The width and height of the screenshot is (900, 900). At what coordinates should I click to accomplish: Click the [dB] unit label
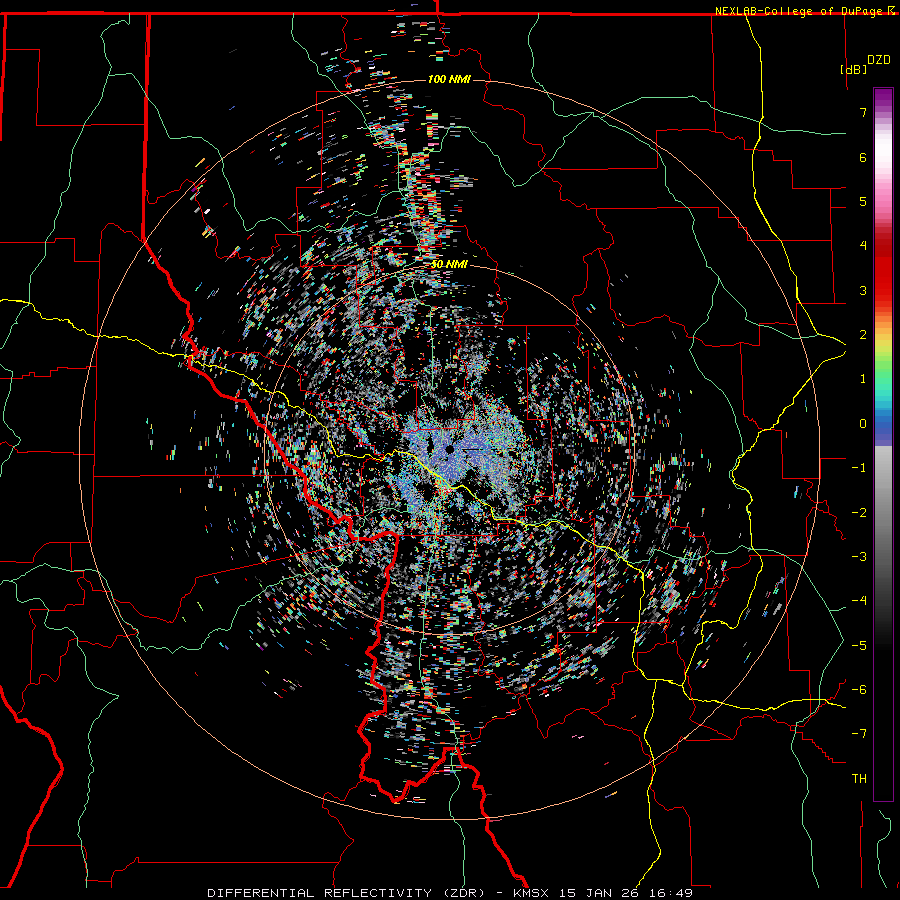click(853, 69)
